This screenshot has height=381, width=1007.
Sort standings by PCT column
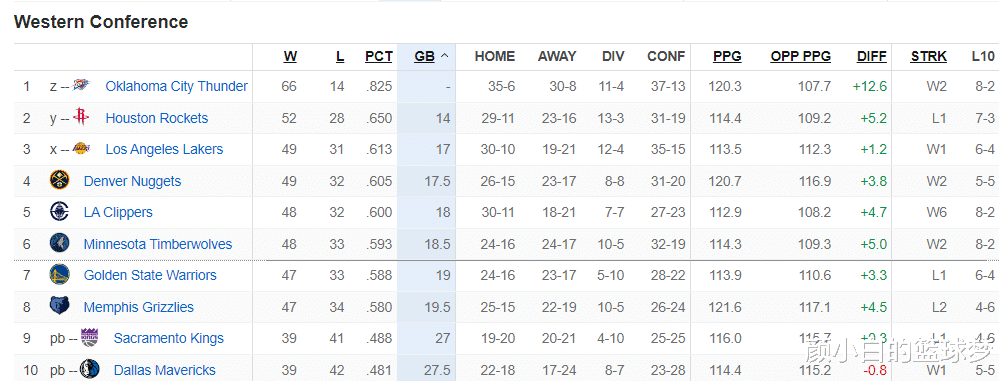379,57
